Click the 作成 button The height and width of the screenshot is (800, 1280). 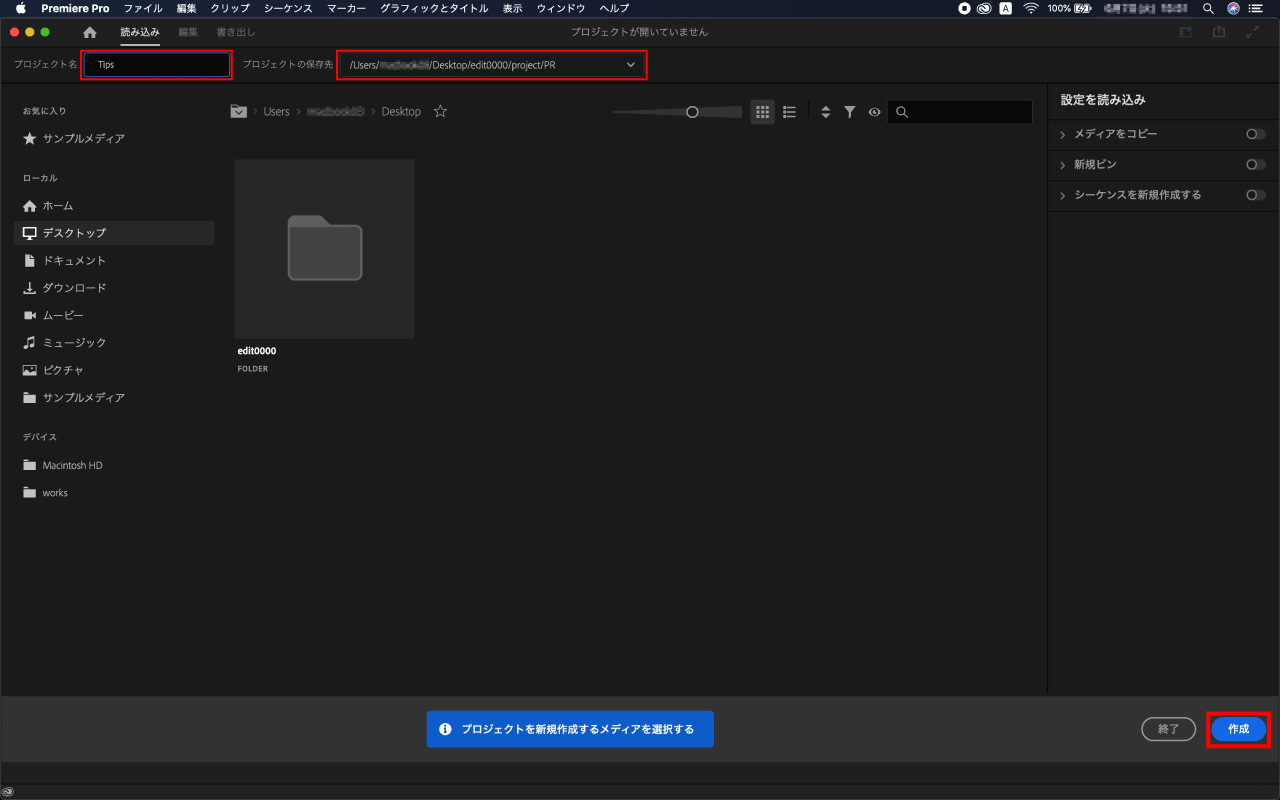pos(1238,729)
